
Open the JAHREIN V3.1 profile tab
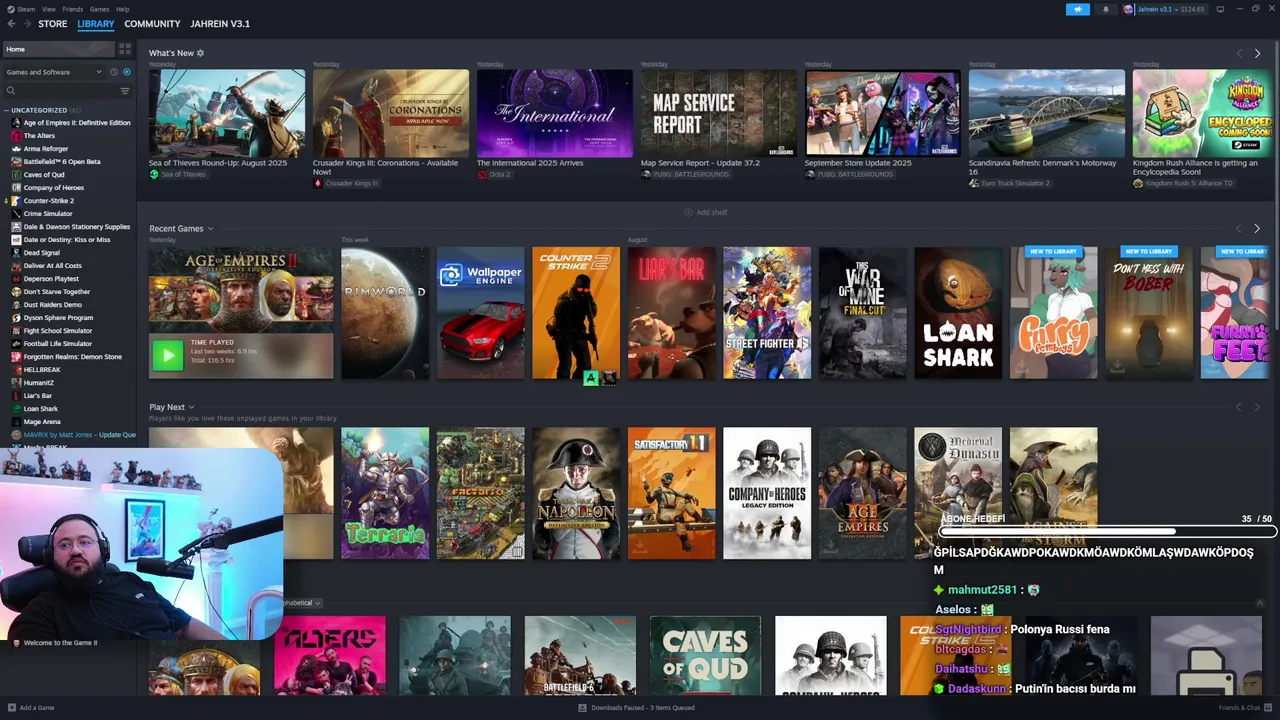[x=220, y=23]
